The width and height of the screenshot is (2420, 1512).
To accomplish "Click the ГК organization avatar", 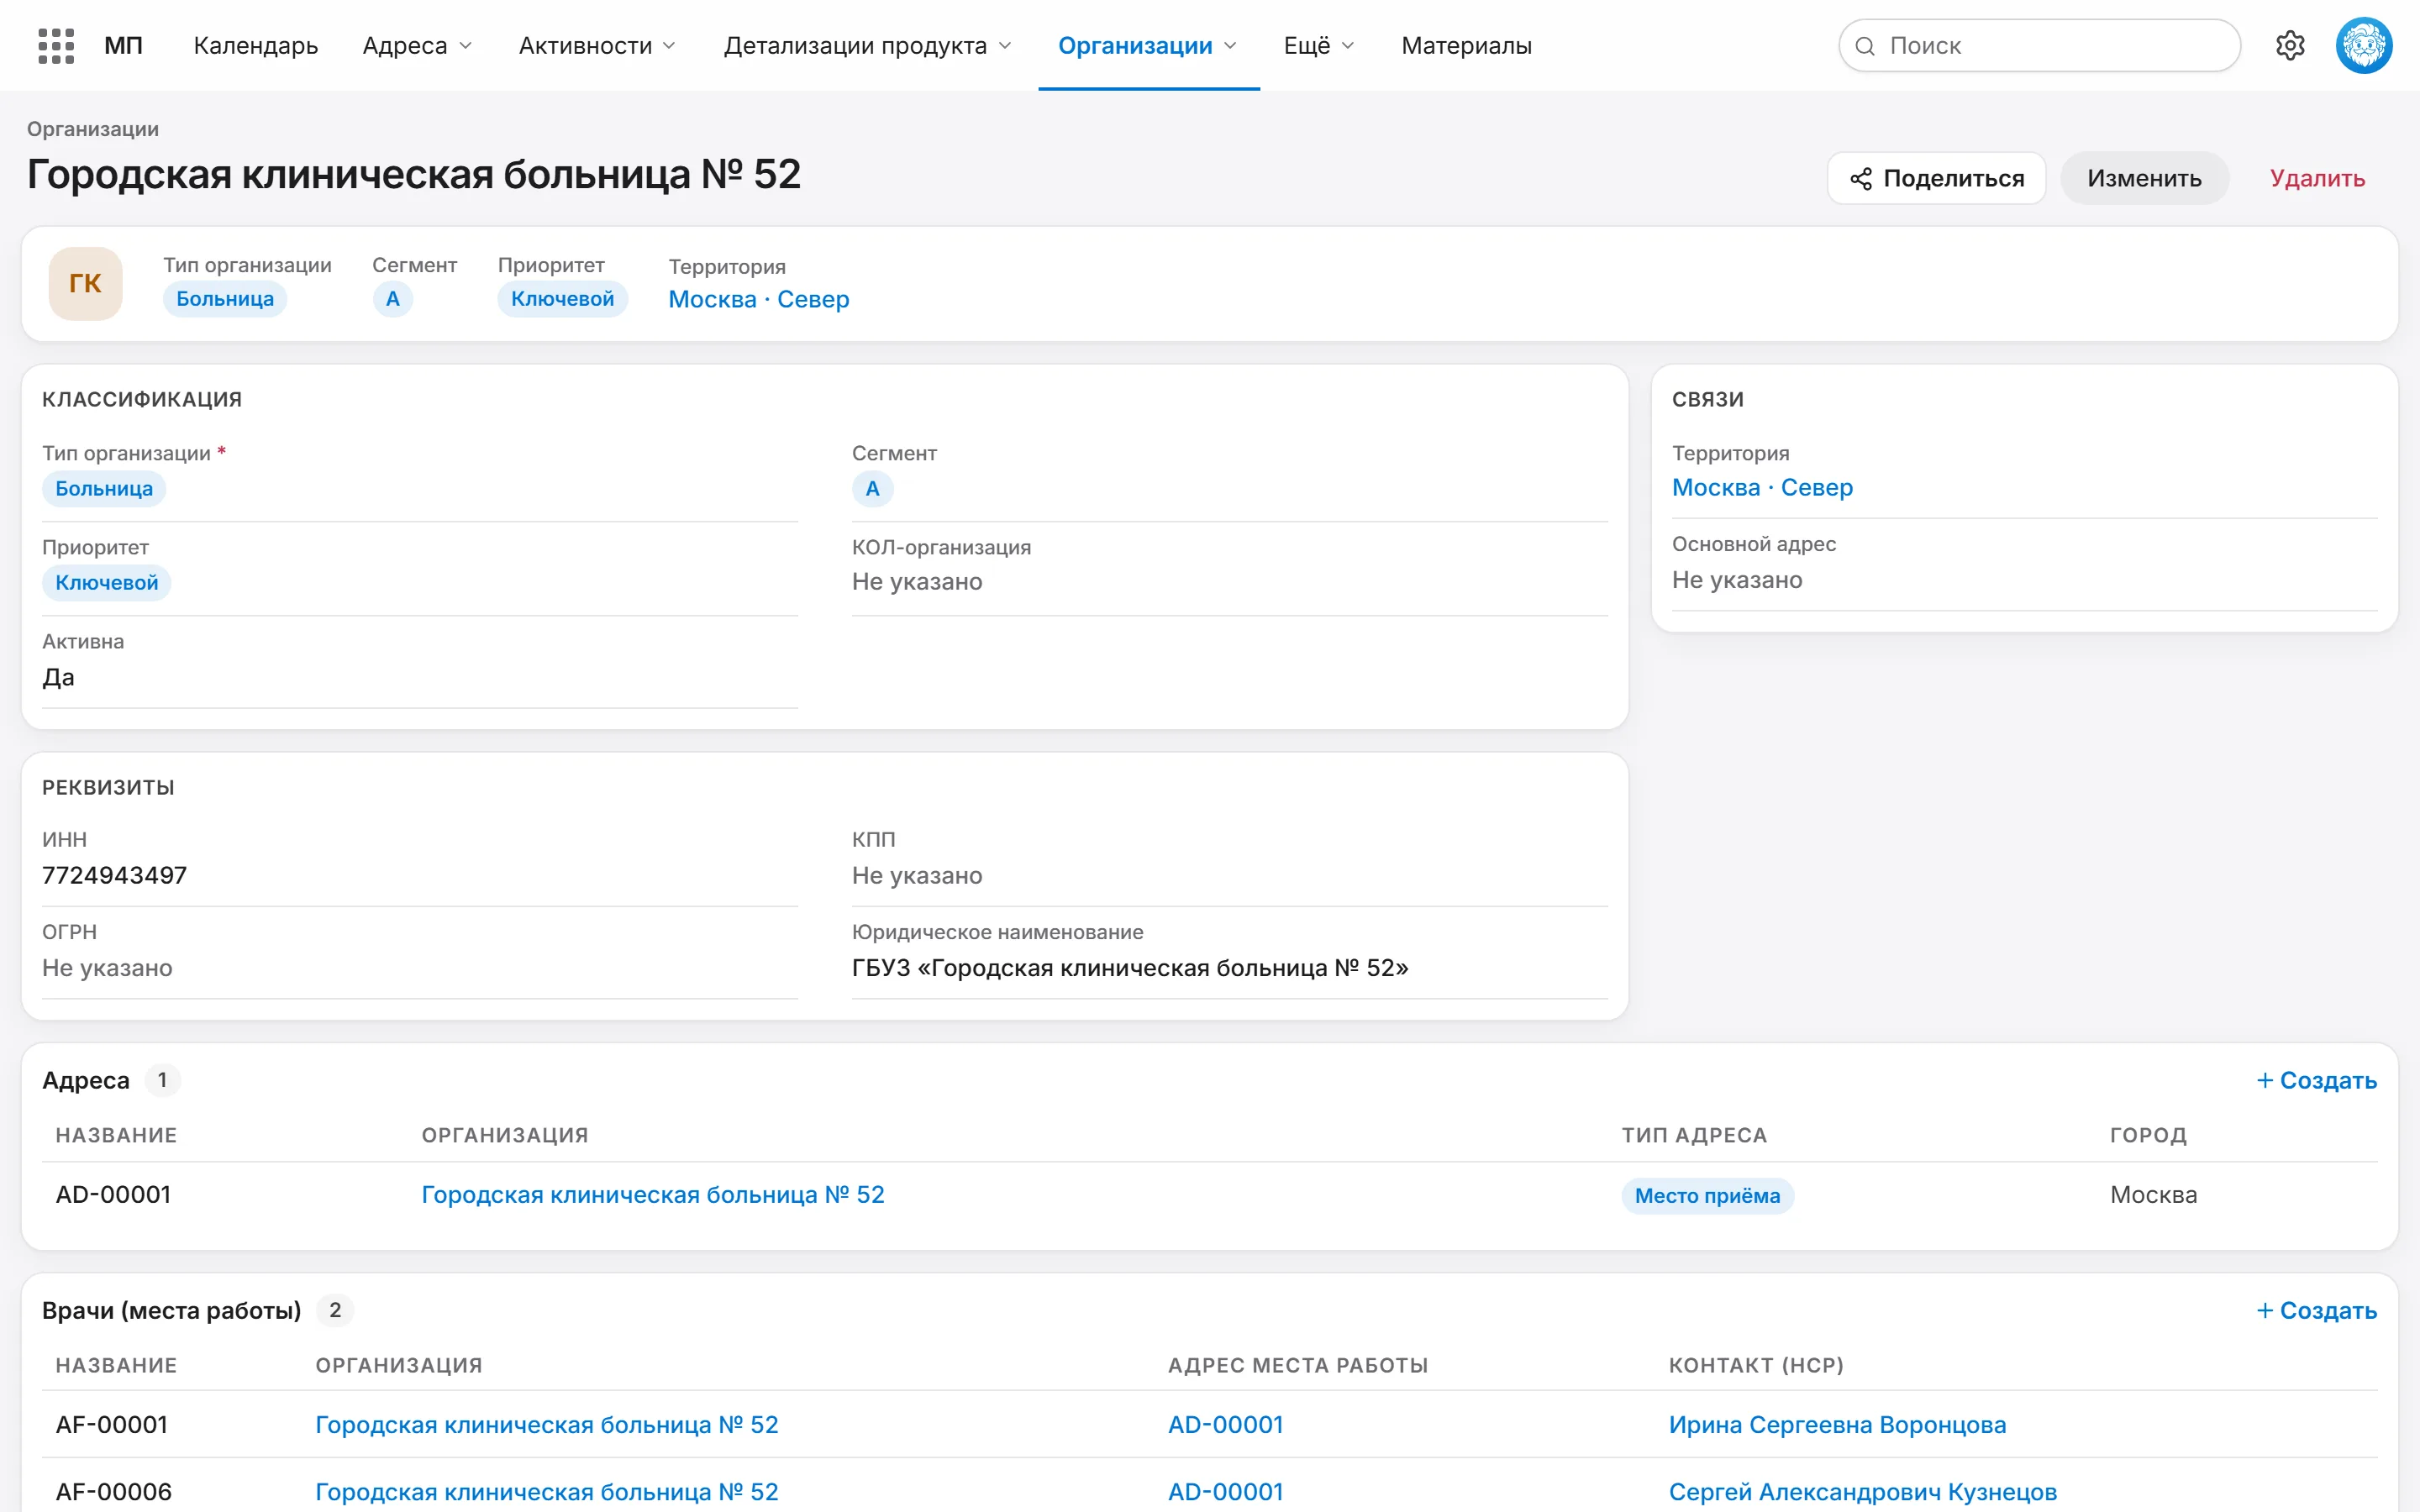I will coord(86,284).
